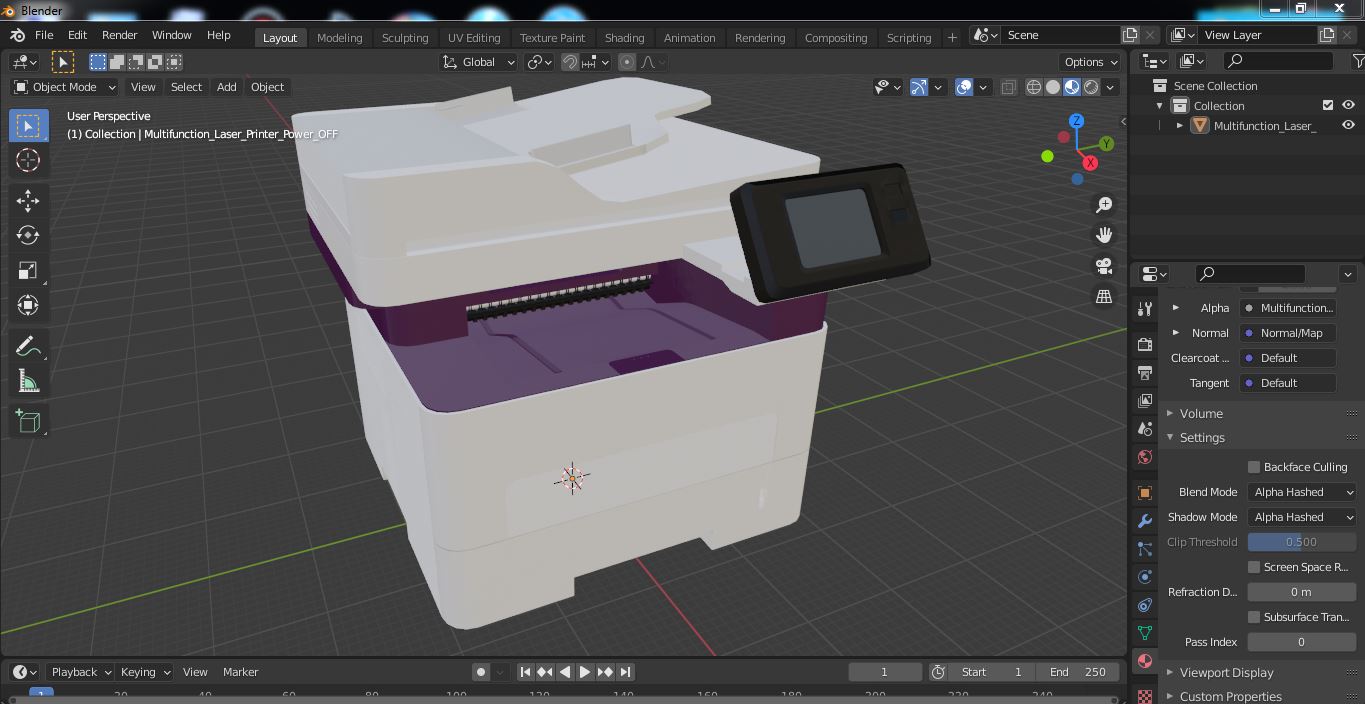Switch to Rendered viewport shading
Viewport: 1365px width, 704px height.
[1091, 87]
